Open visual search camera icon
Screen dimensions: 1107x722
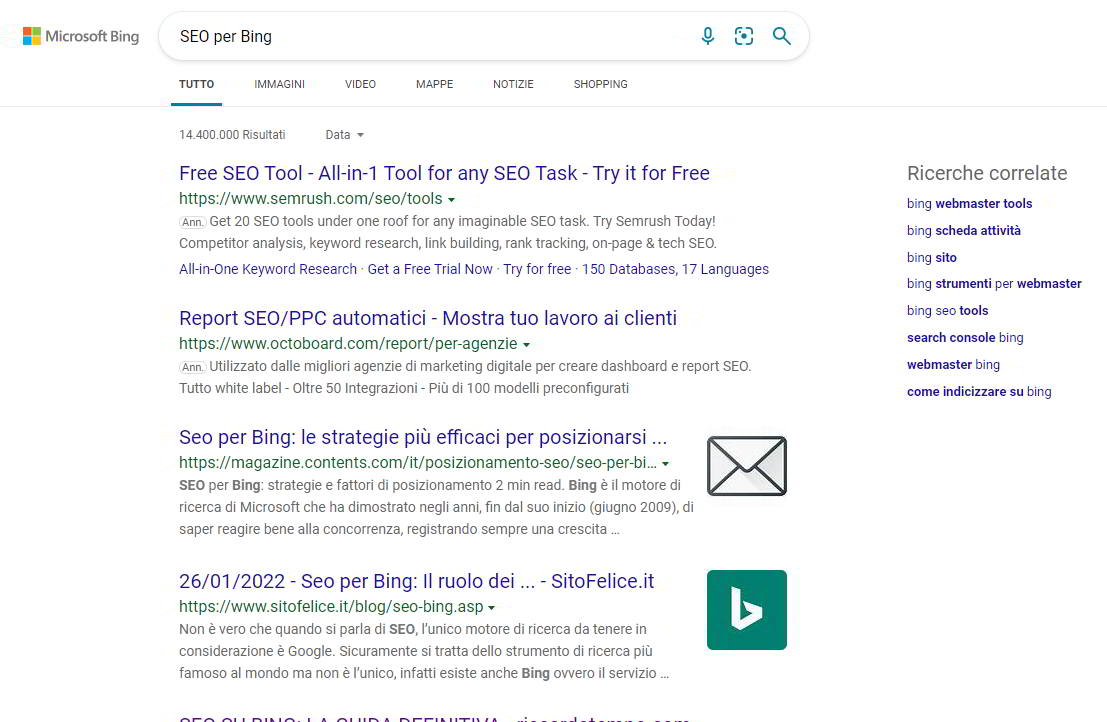pos(744,36)
